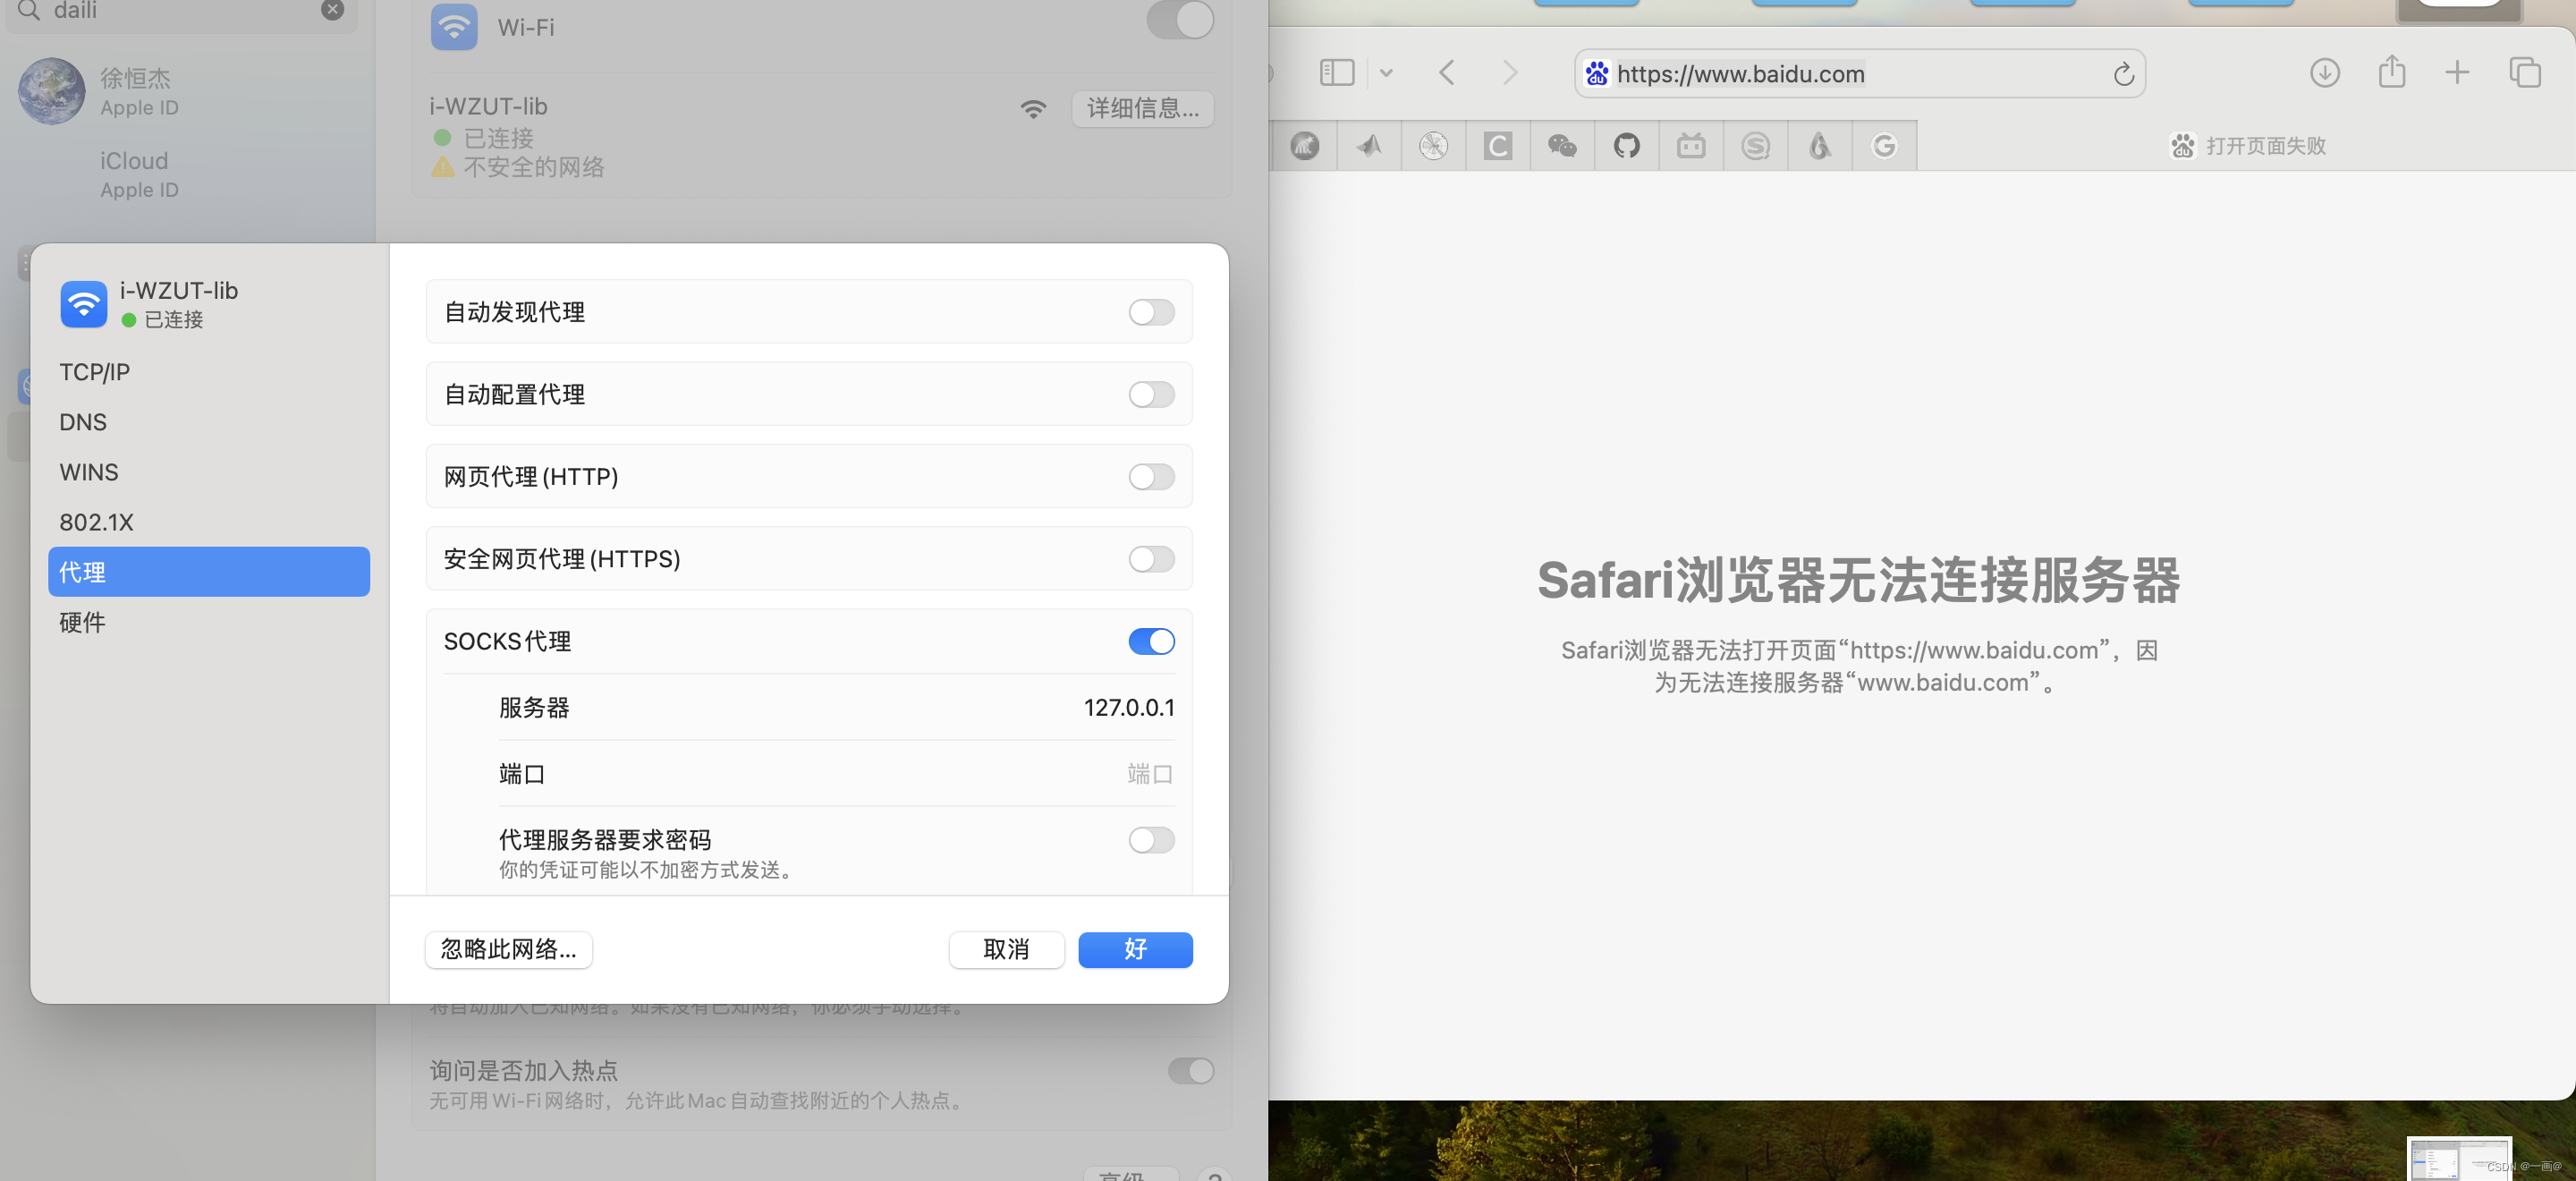Show Safari downloads
Viewport: 2576px width, 1181px height.
[x=2324, y=72]
